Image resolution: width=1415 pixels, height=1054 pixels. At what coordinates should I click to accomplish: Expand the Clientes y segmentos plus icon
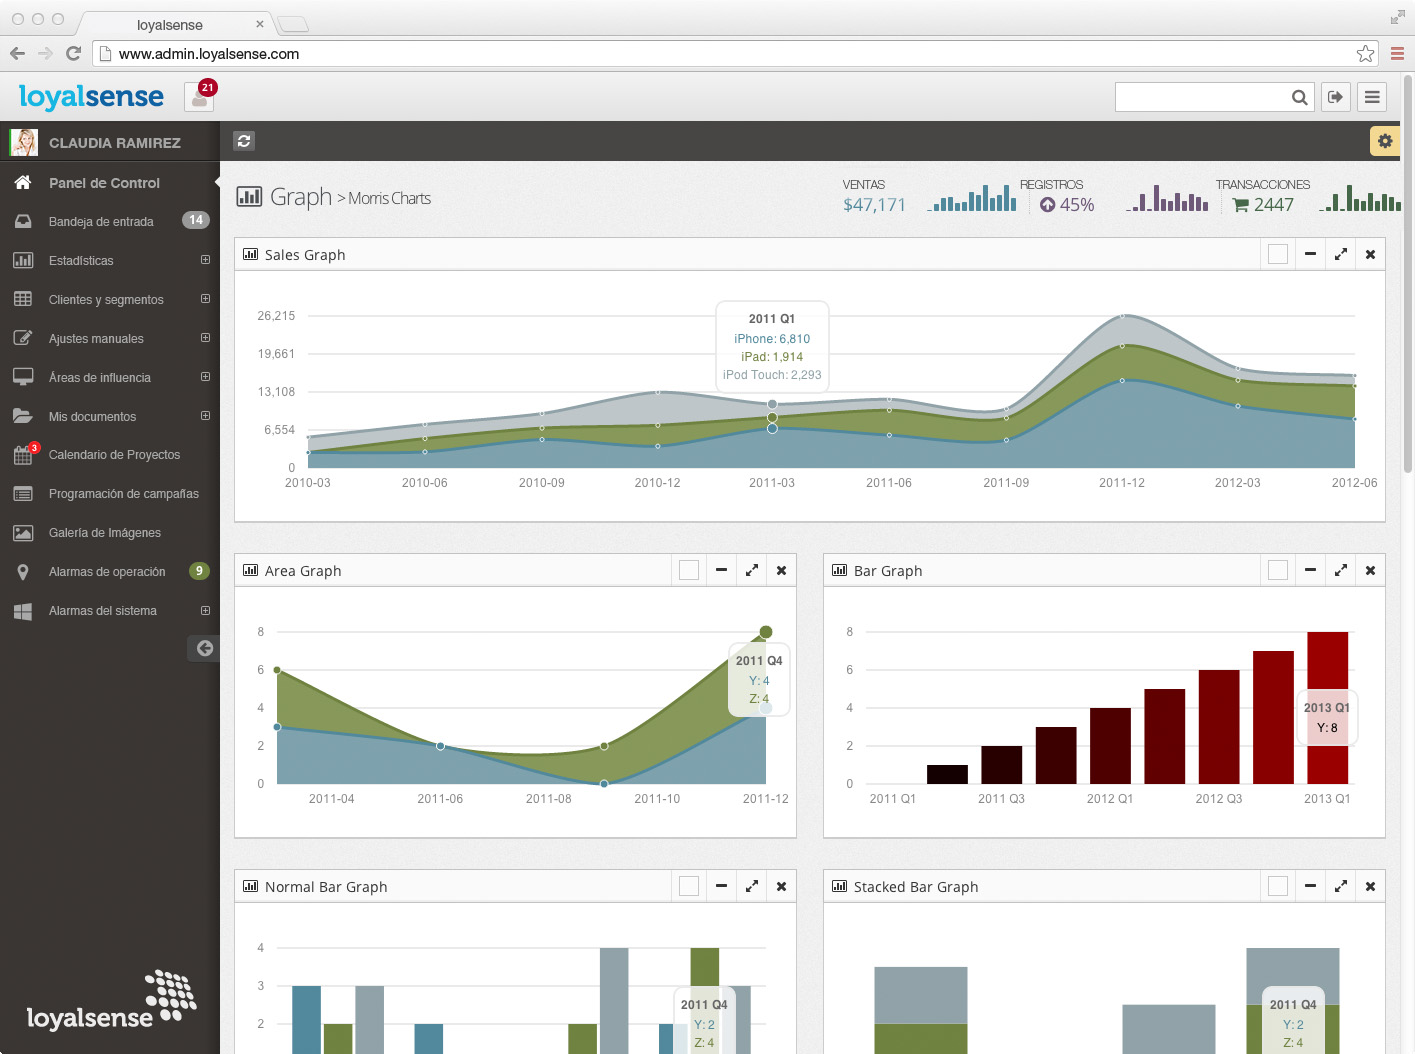[x=205, y=299]
